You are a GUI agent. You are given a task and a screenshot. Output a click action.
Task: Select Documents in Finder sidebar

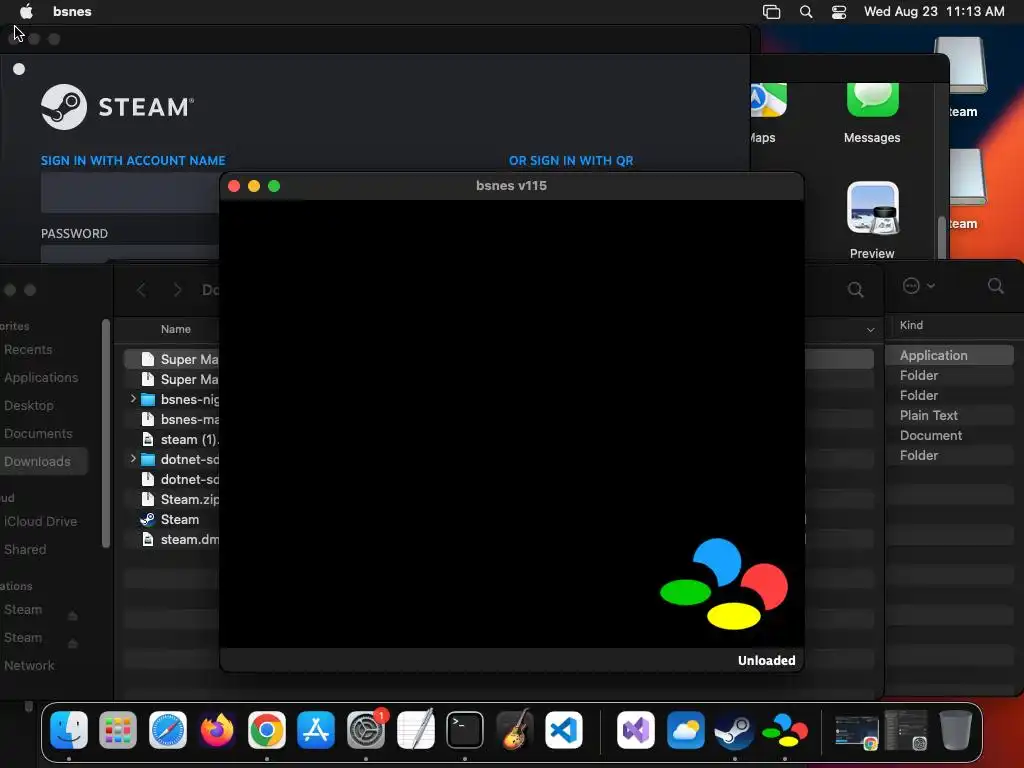tap(38, 434)
